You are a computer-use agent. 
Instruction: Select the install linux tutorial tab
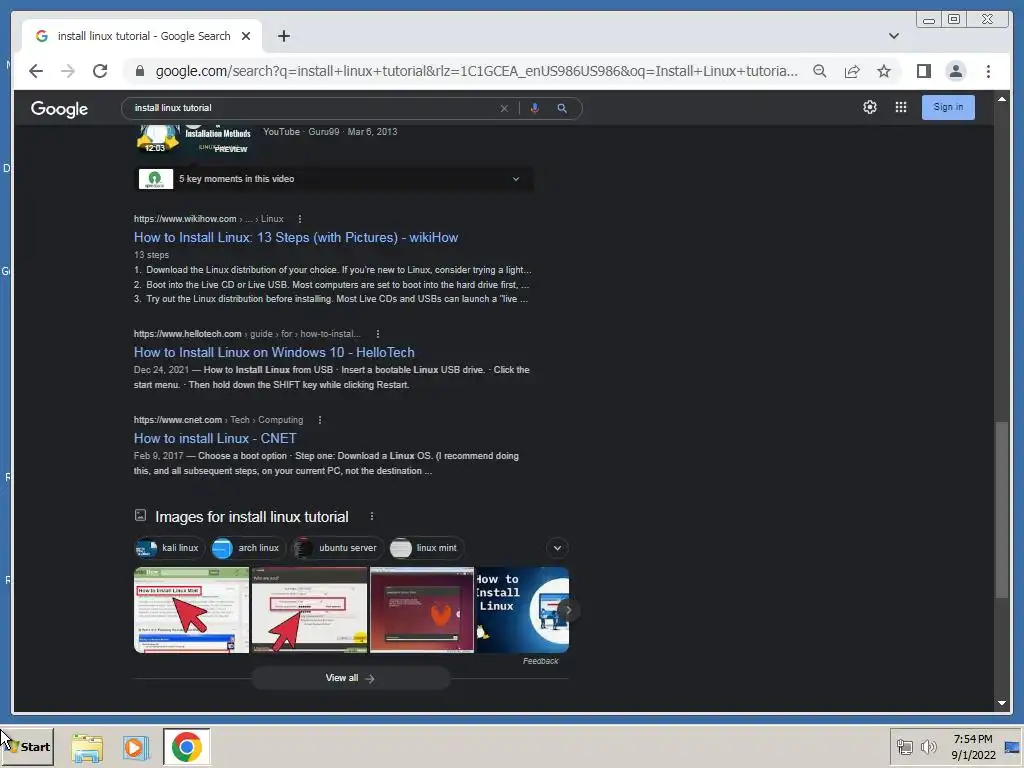point(142,36)
